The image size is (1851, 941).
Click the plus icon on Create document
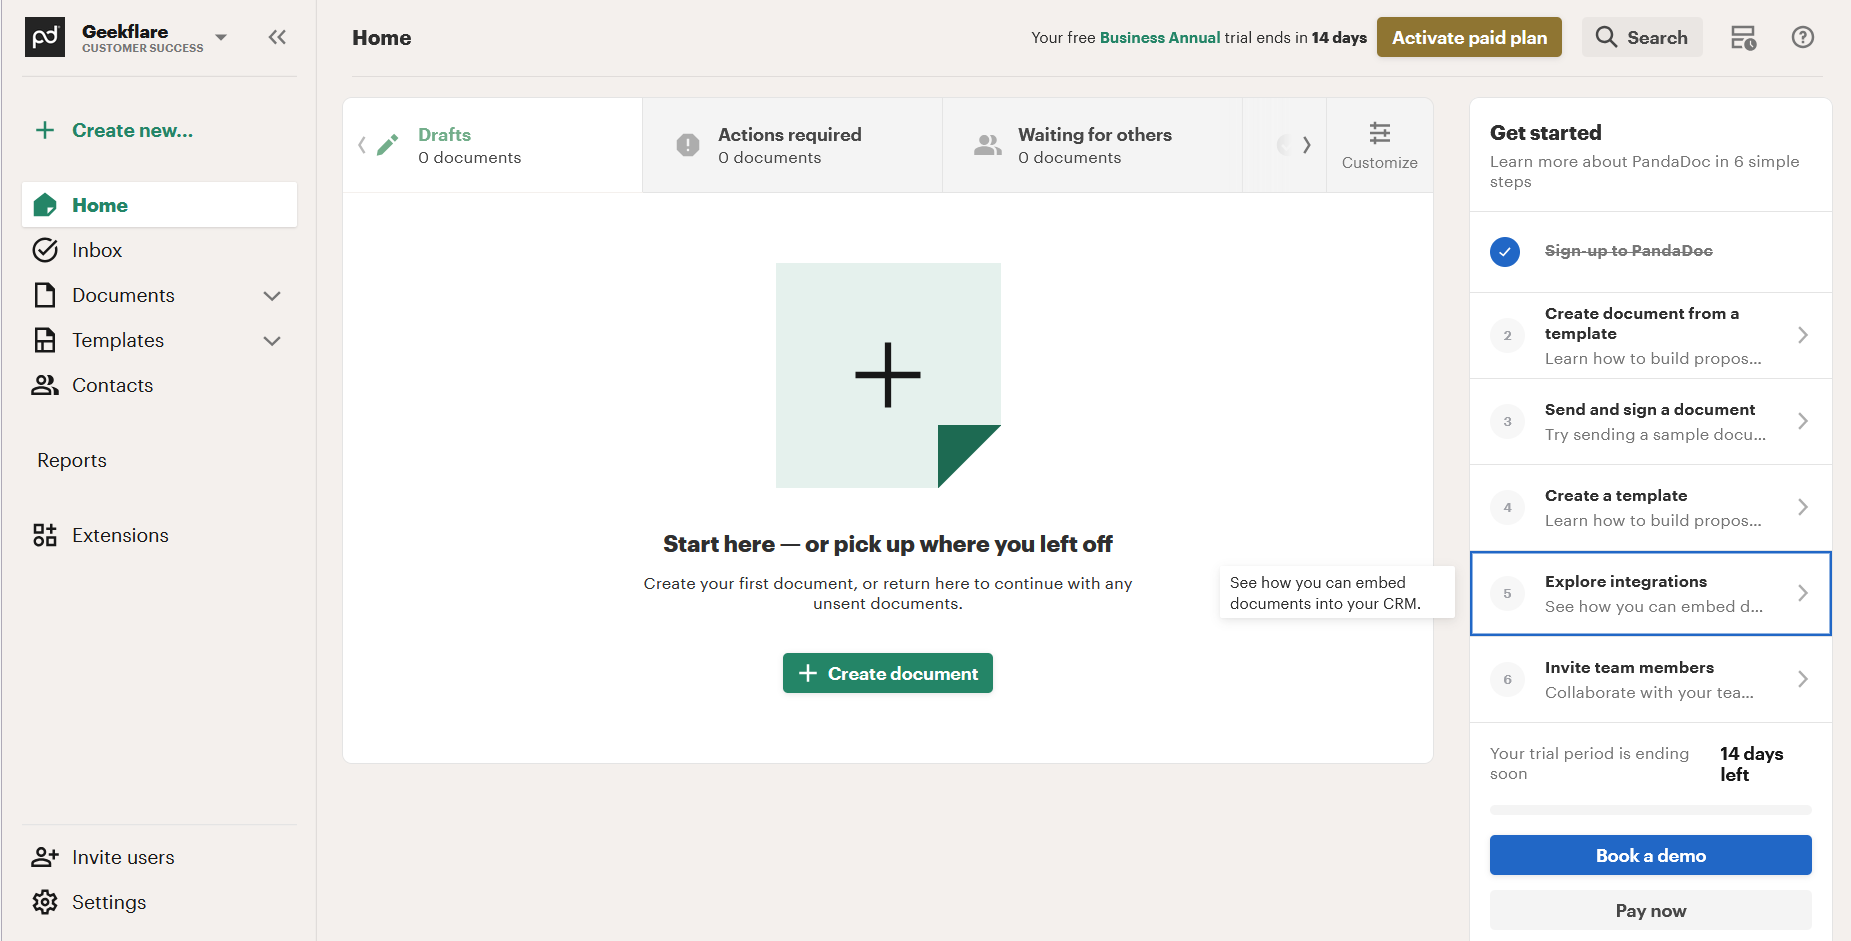pyautogui.click(x=808, y=674)
